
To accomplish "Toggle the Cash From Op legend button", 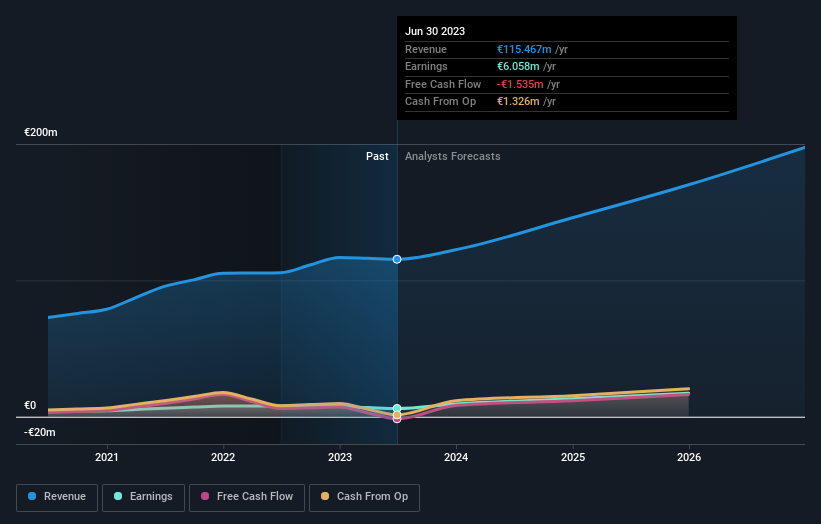I will tap(364, 497).
